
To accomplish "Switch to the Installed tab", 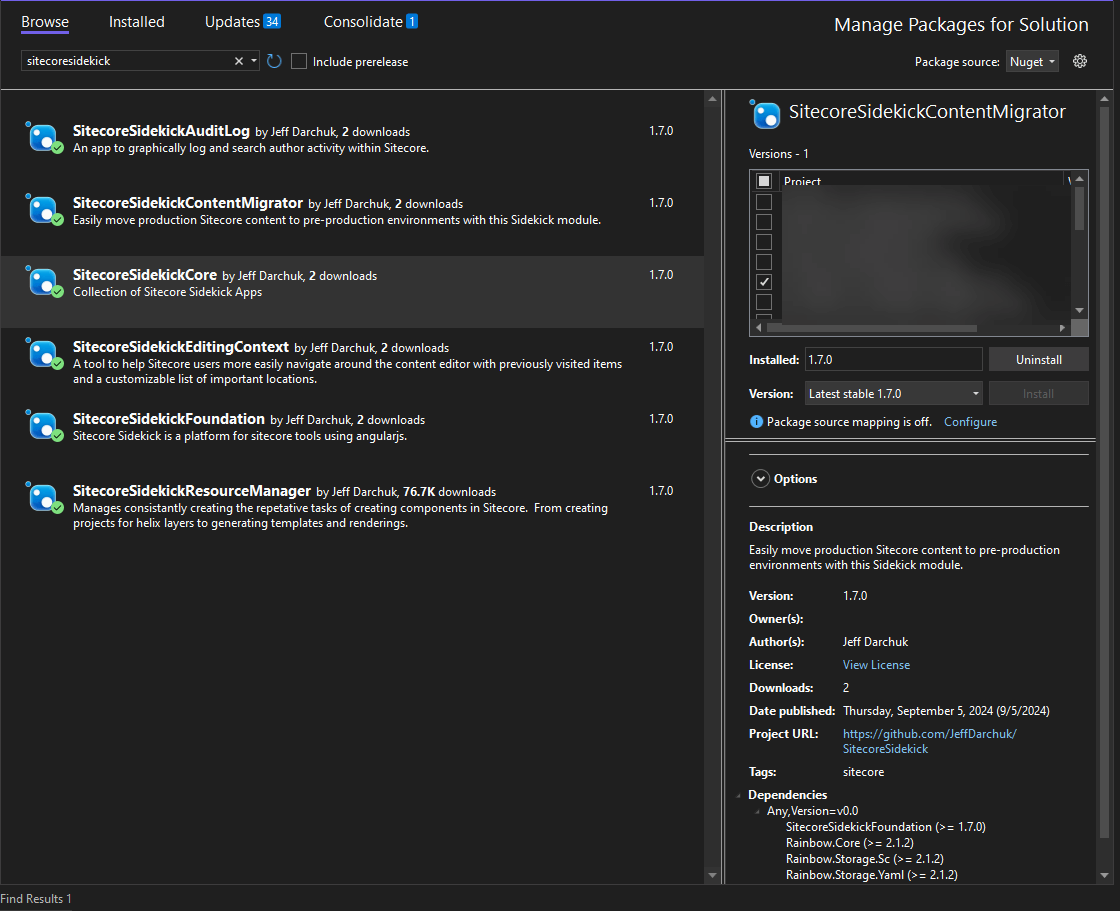I will (x=137, y=22).
